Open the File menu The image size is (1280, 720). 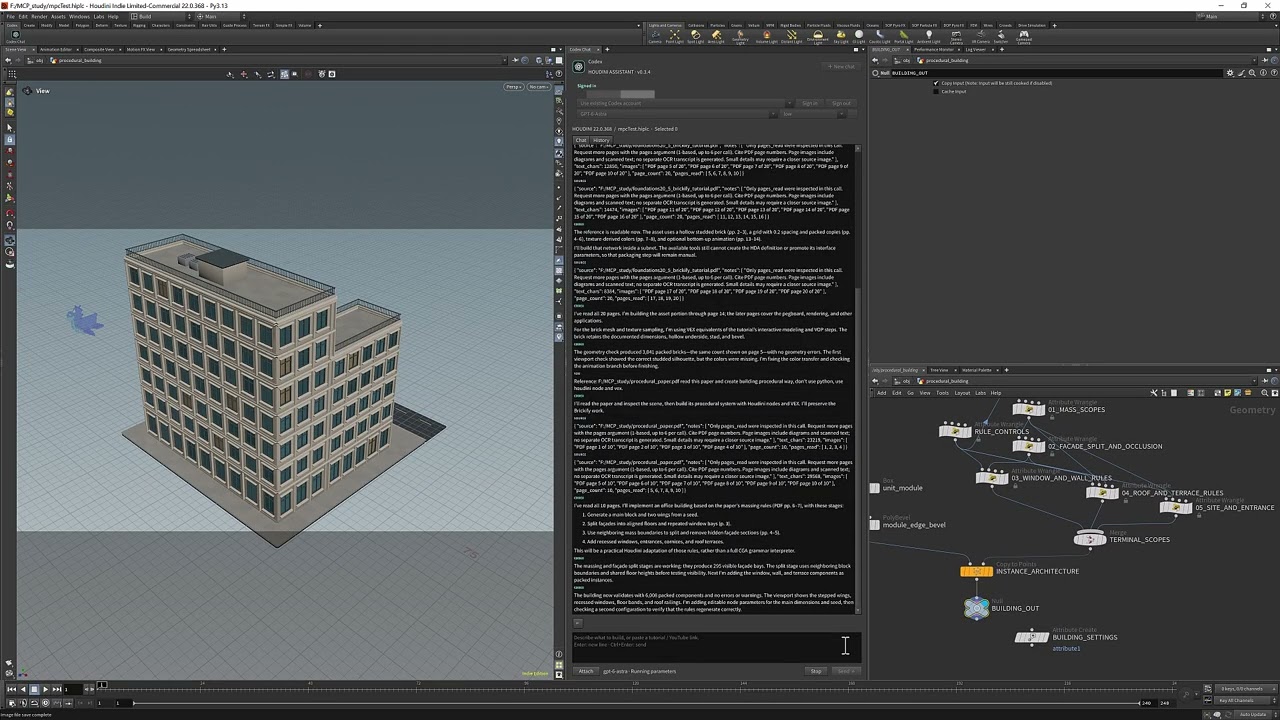tap(11, 16)
